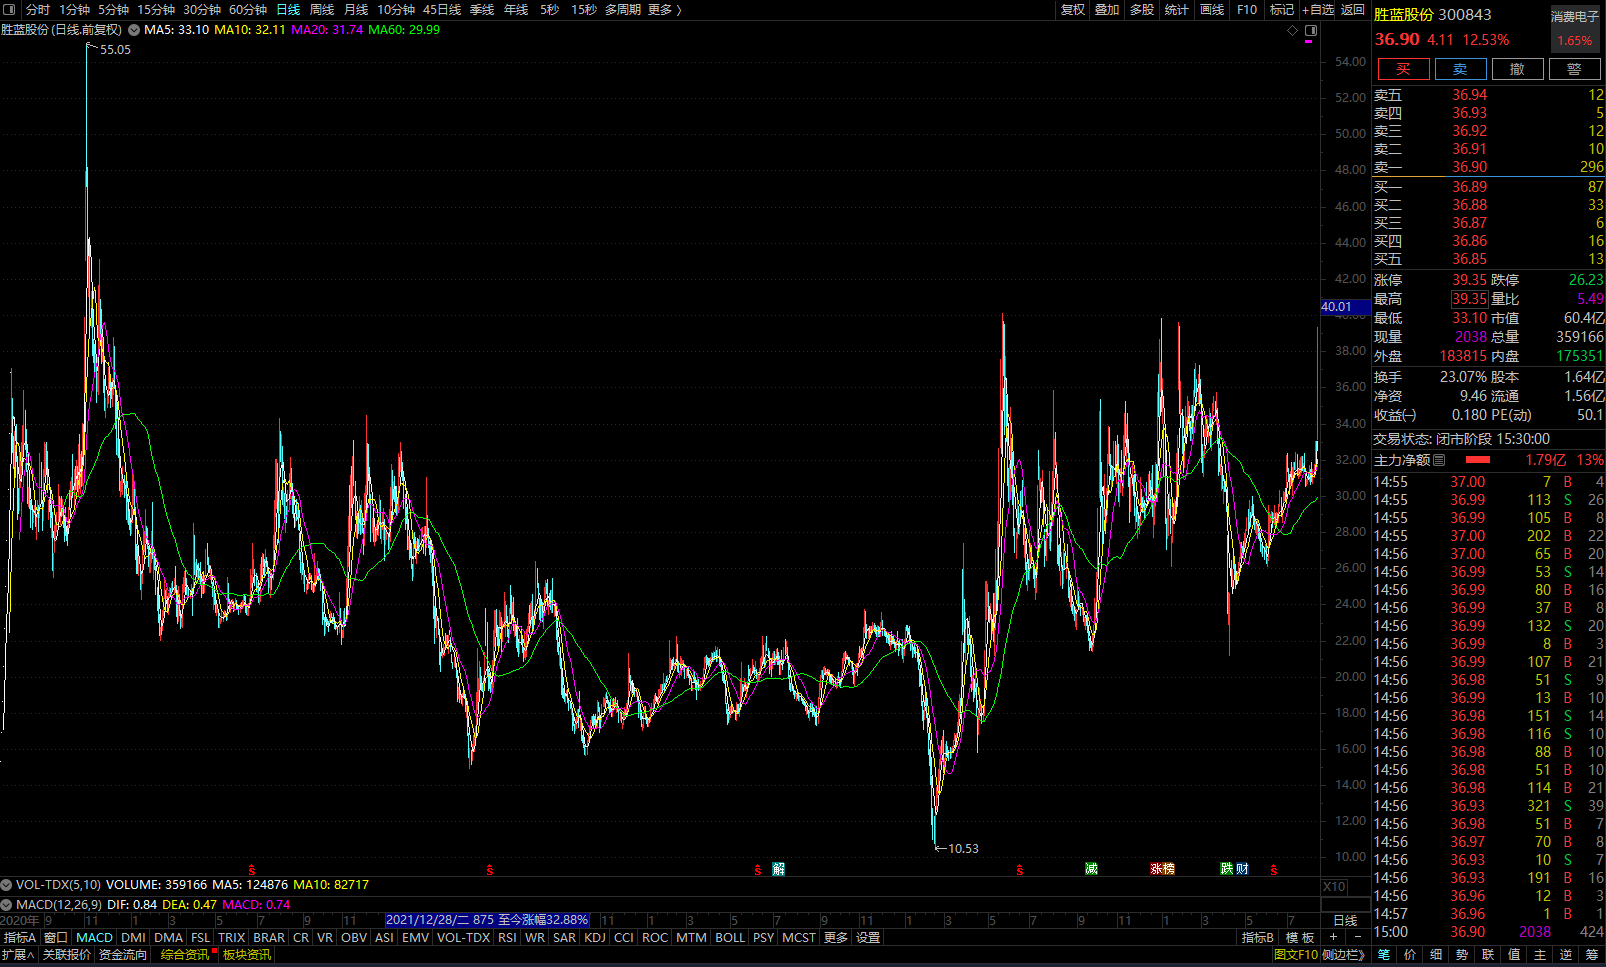Click the 涨榜 event marker on the chart
The height and width of the screenshot is (967, 1606).
pos(1162,869)
